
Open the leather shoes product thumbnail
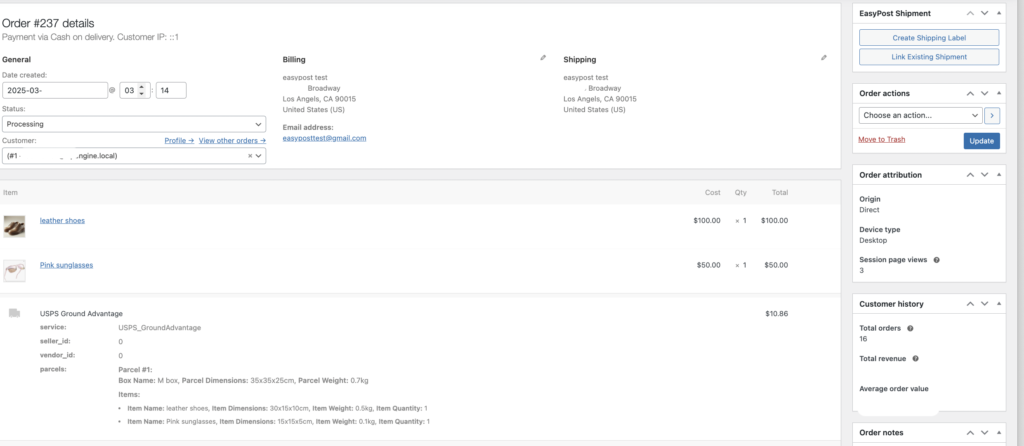[14, 226]
